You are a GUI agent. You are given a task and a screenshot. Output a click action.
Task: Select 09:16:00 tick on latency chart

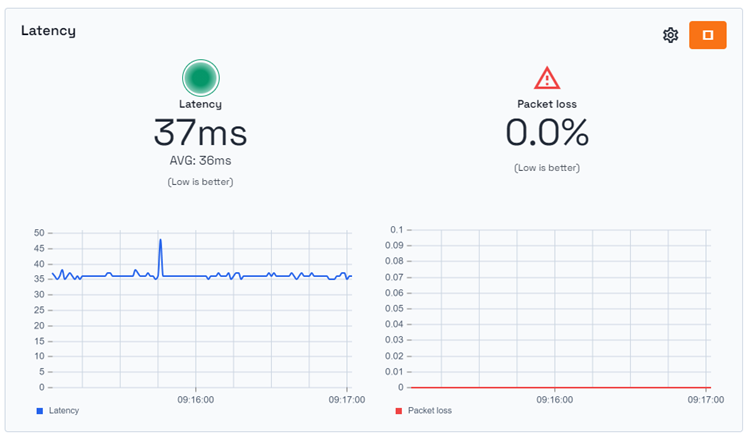click(x=196, y=400)
